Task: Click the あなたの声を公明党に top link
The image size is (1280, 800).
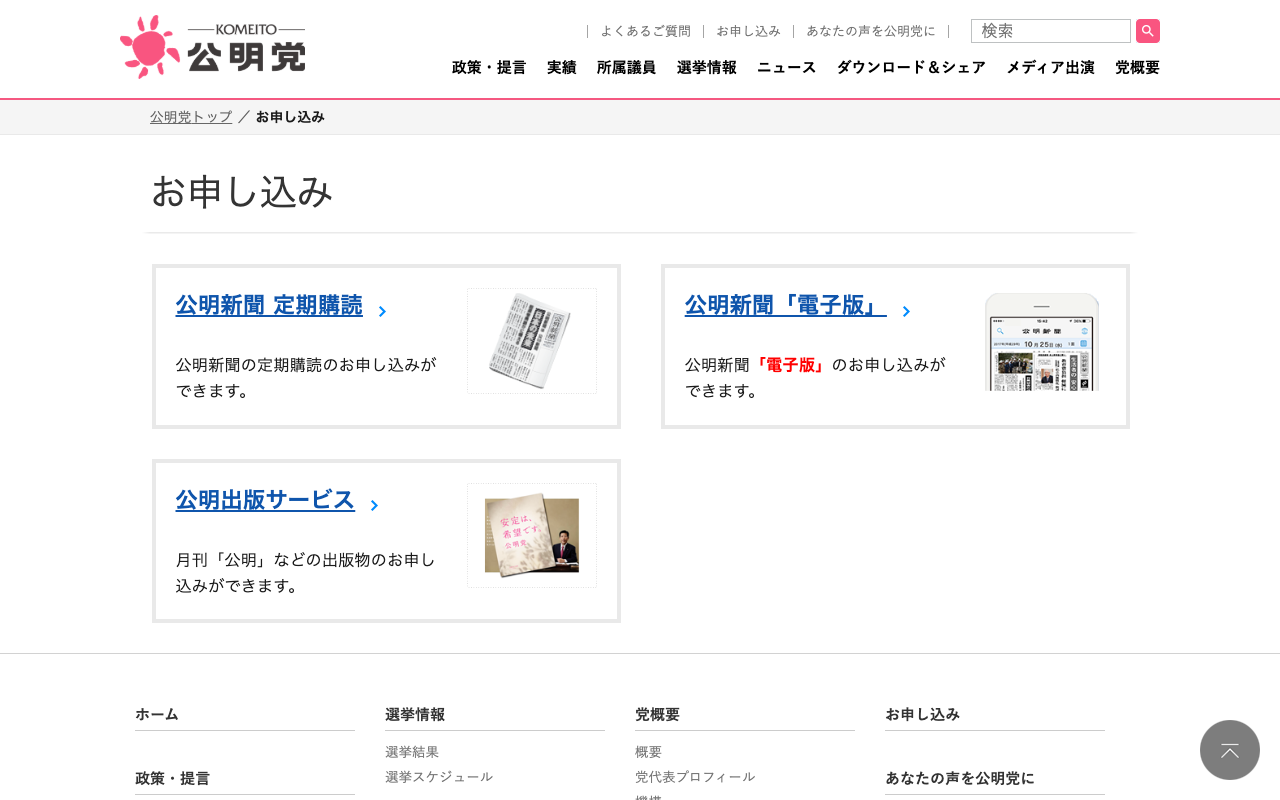Action: point(871,31)
